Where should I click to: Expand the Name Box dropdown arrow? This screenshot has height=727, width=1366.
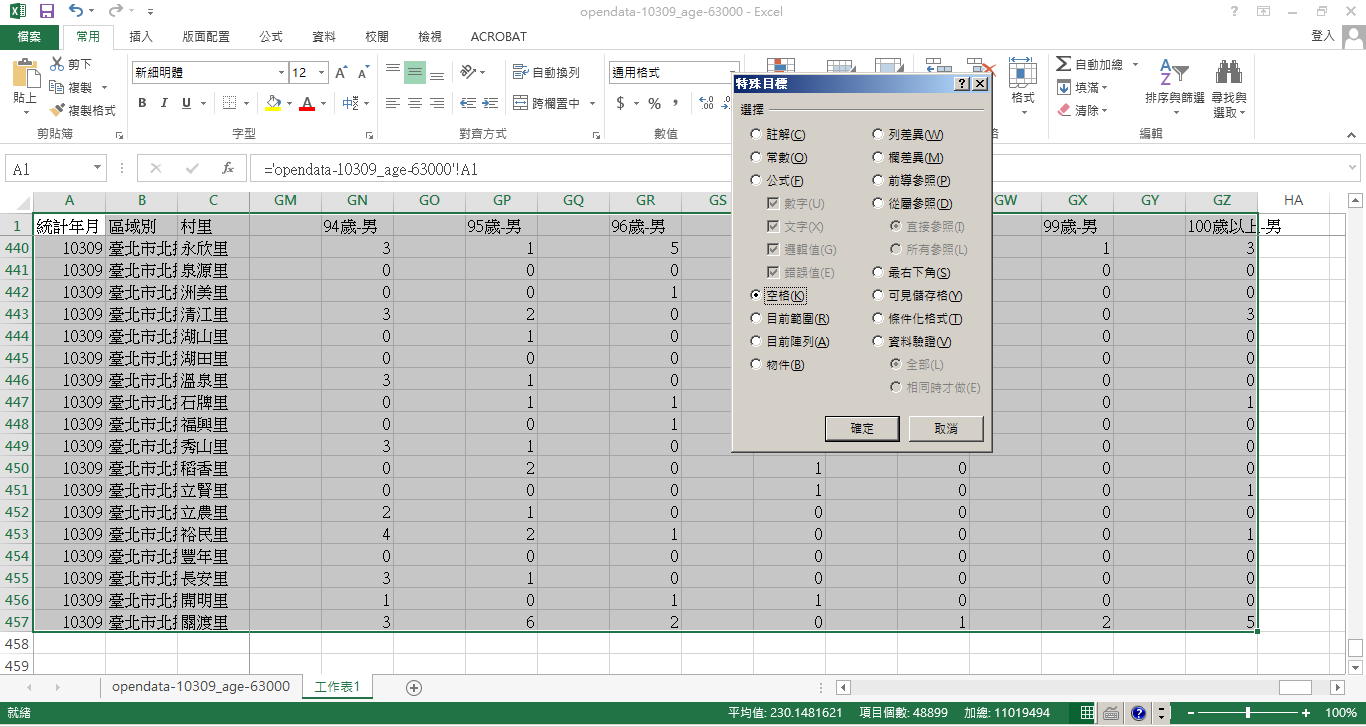[x=97, y=169]
